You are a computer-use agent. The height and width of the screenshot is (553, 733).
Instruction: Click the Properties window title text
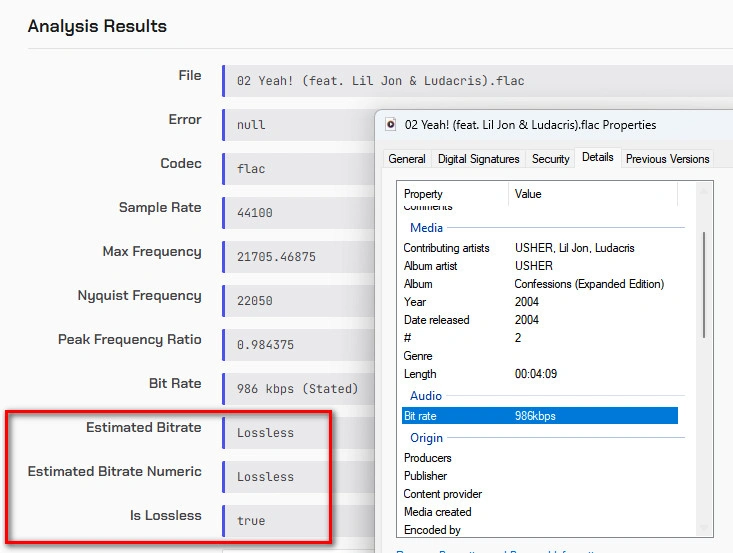[x=530, y=125]
